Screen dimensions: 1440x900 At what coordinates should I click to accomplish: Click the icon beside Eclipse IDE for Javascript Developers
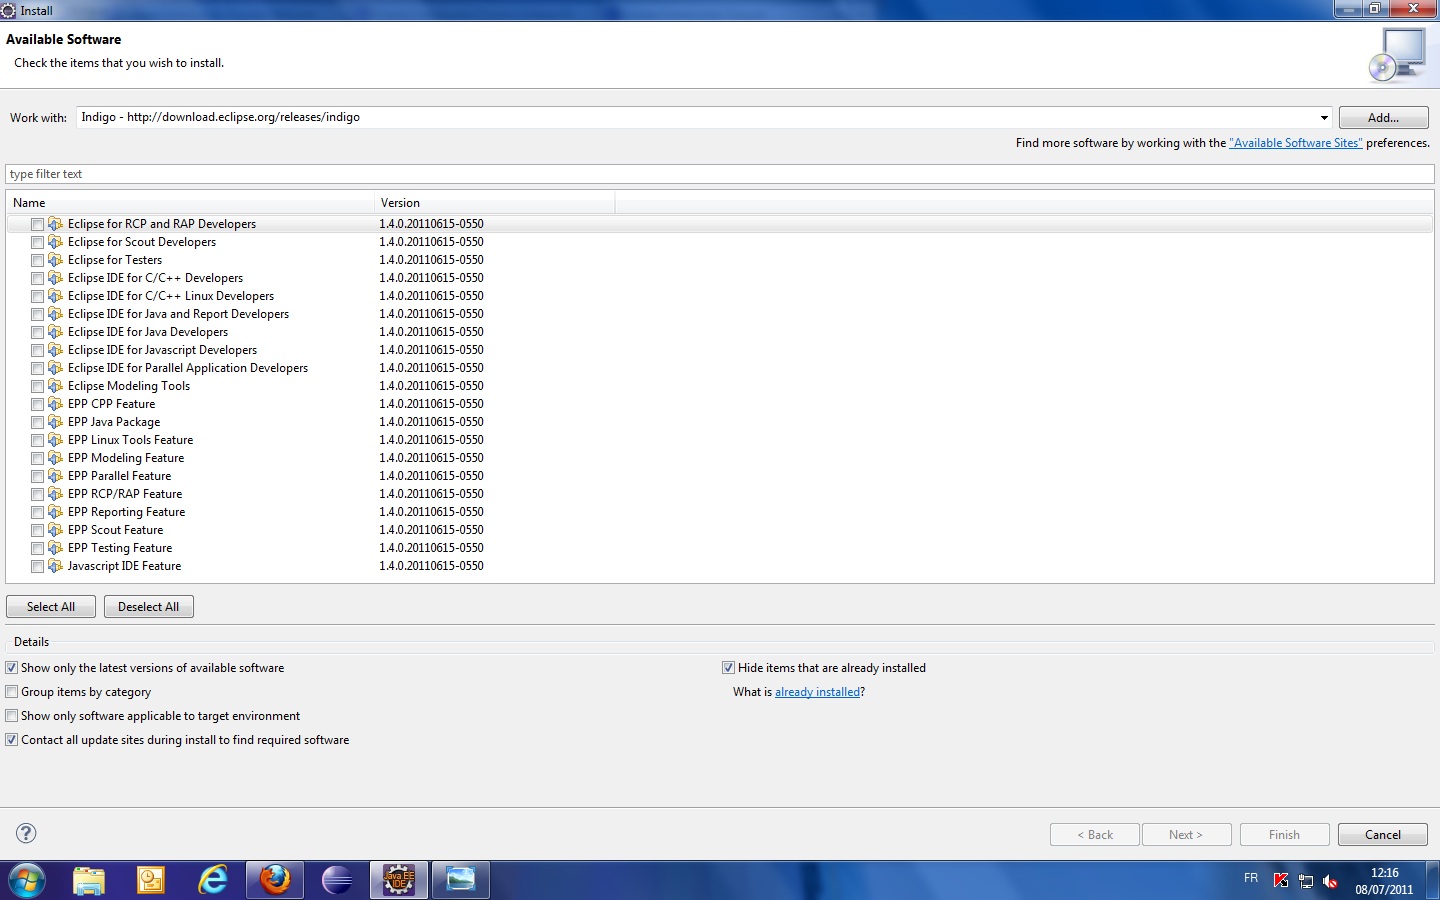pyautogui.click(x=56, y=350)
